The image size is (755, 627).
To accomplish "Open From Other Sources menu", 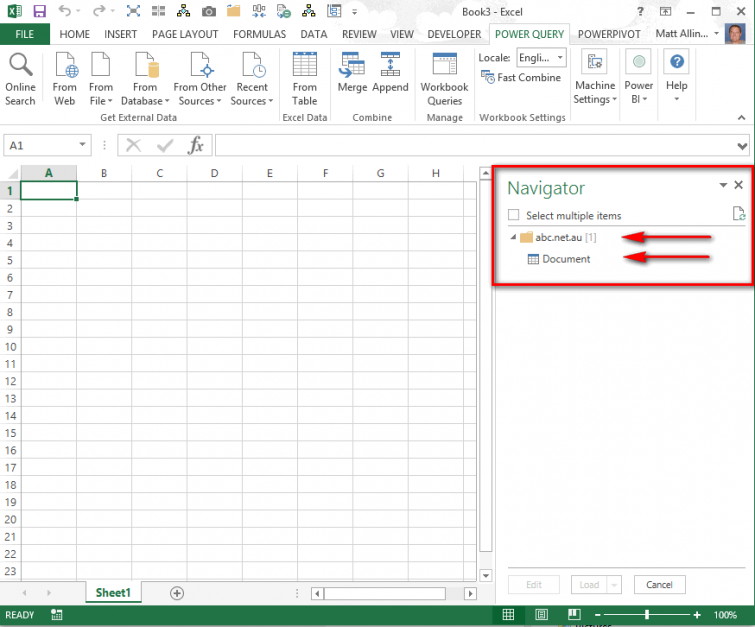I will pyautogui.click(x=200, y=79).
